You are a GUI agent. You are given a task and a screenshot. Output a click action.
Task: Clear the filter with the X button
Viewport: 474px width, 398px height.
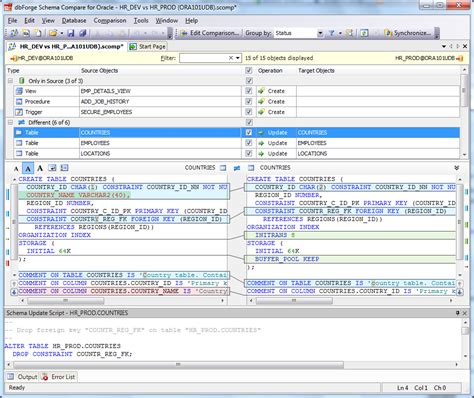pos(231,58)
